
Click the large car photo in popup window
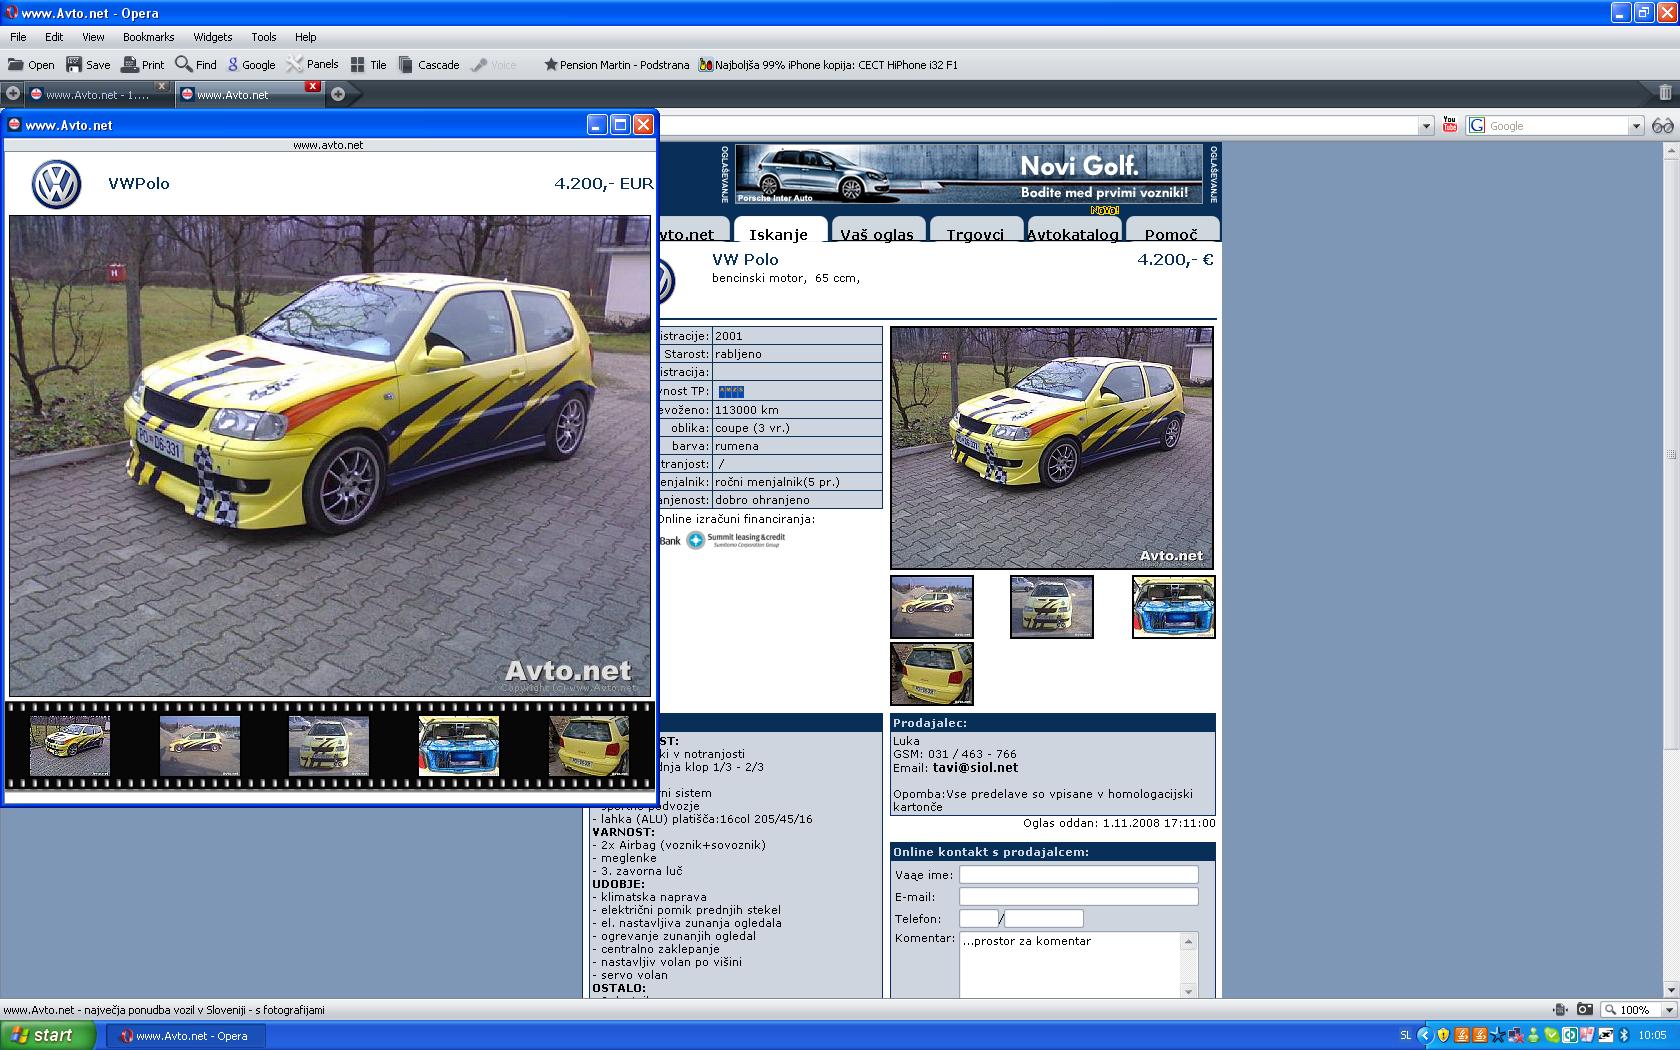point(330,456)
